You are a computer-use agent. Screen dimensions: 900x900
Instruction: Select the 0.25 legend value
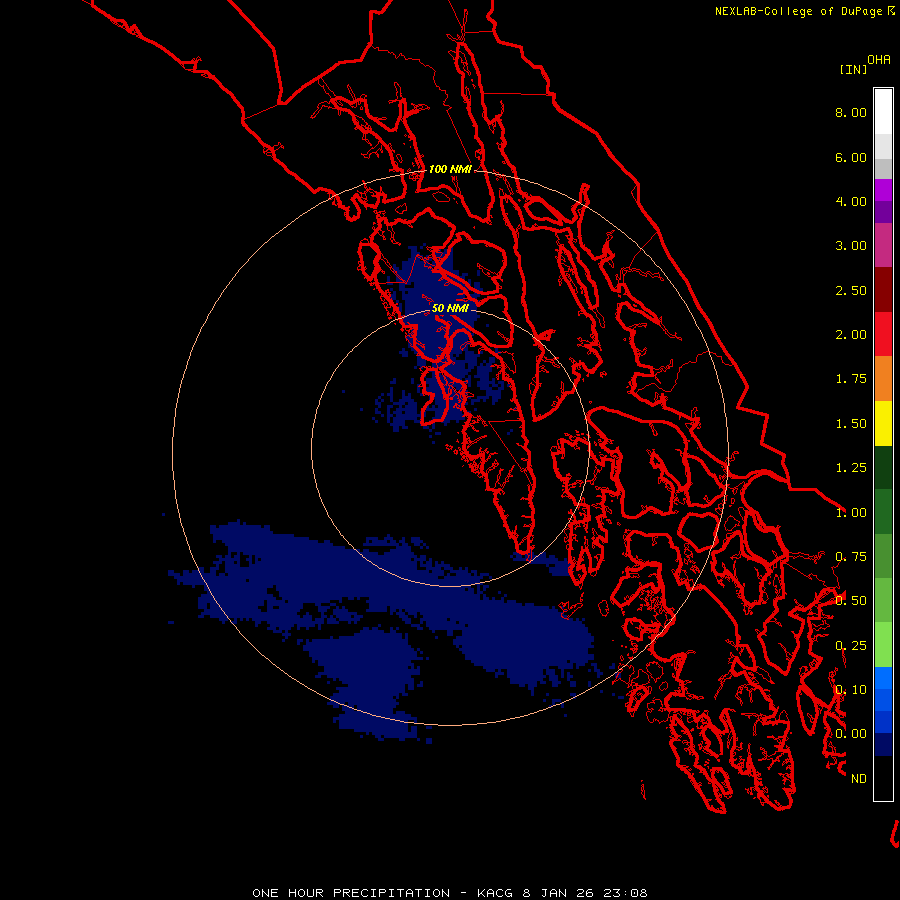[x=851, y=646]
